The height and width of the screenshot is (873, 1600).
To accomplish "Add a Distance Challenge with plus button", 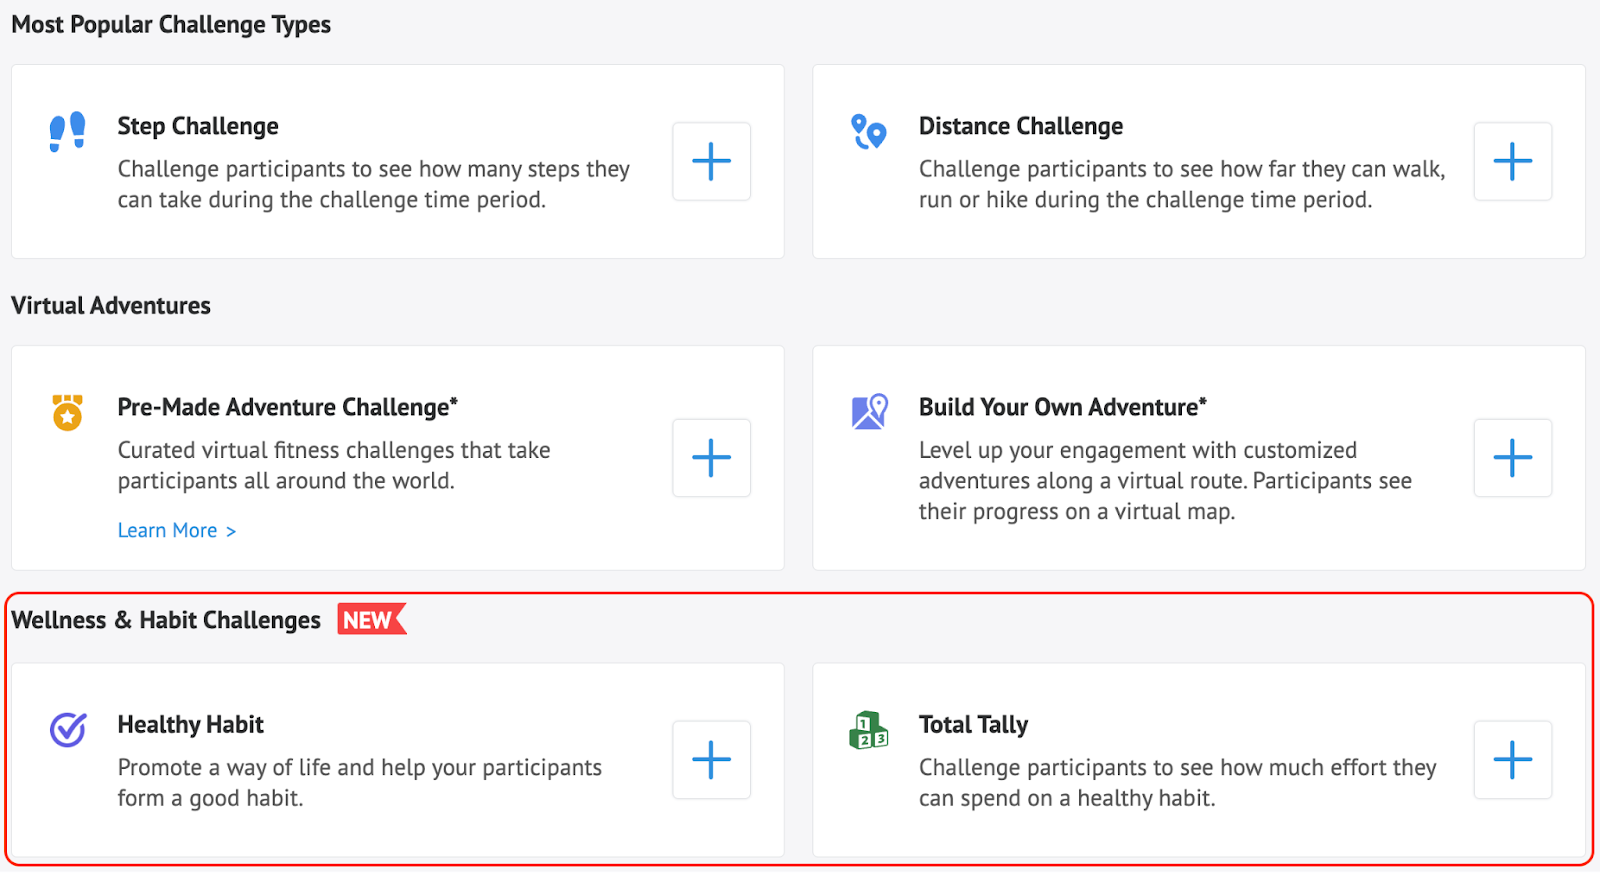I will (1512, 161).
